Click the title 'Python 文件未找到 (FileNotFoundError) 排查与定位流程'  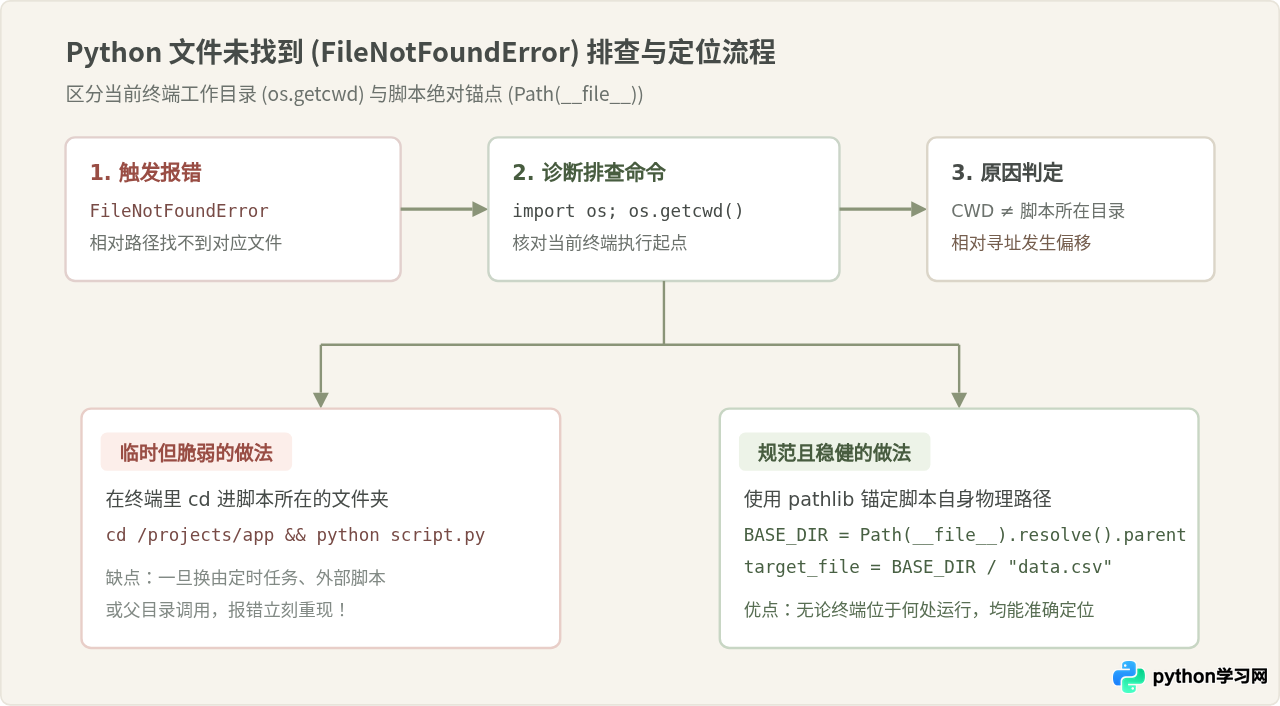click(420, 53)
